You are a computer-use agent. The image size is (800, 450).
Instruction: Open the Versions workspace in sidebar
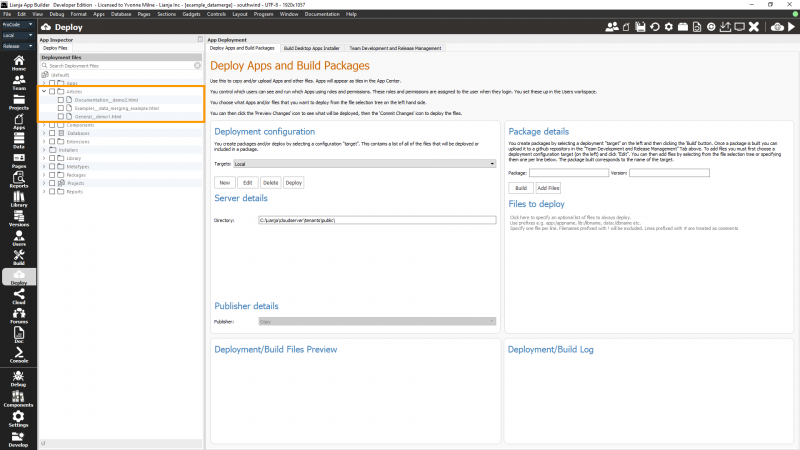click(19, 219)
